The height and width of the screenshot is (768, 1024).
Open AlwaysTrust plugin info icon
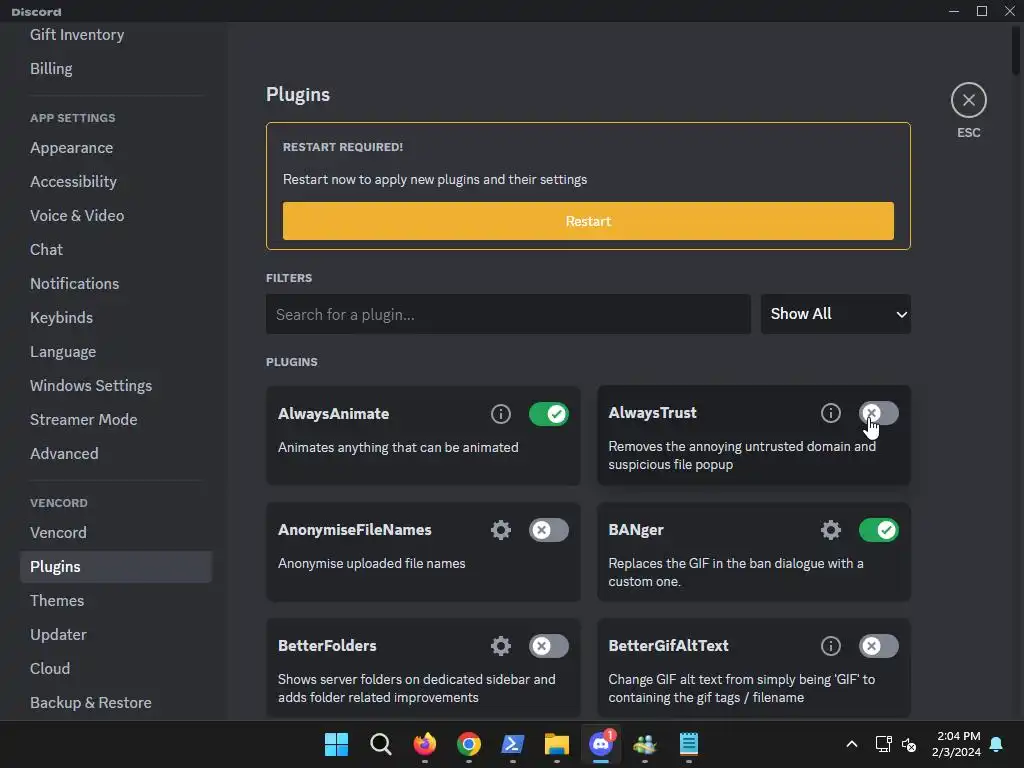(831, 413)
